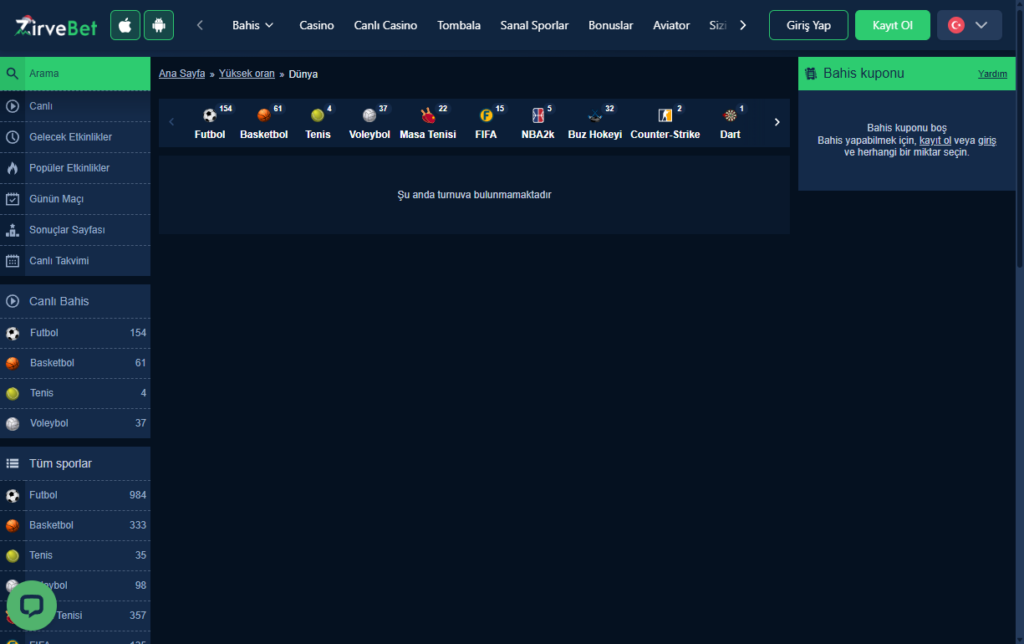The width and height of the screenshot is (1024, 644).
Task: Open the Yardım link in bet slip
Action: coord(992,74)
